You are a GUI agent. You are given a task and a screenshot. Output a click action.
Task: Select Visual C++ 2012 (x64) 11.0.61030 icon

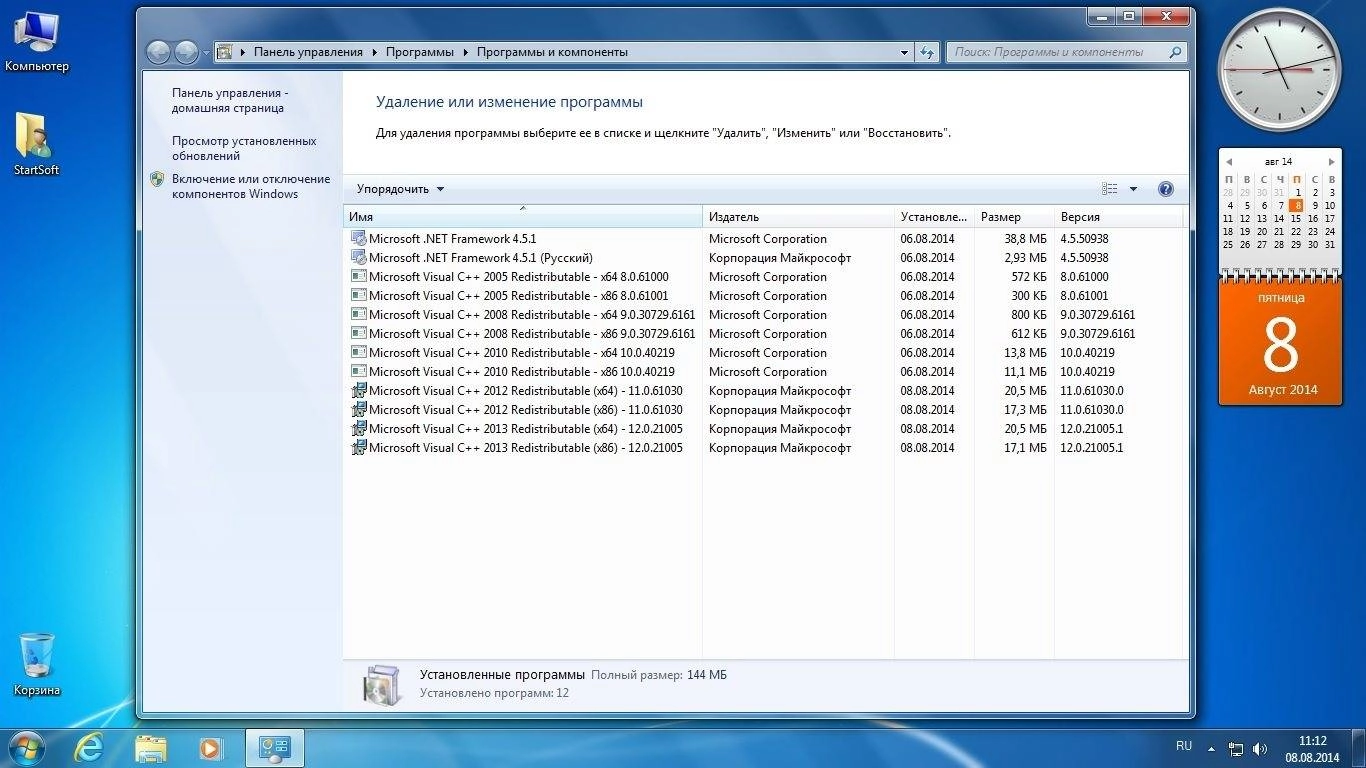click(x=359, y=391)
